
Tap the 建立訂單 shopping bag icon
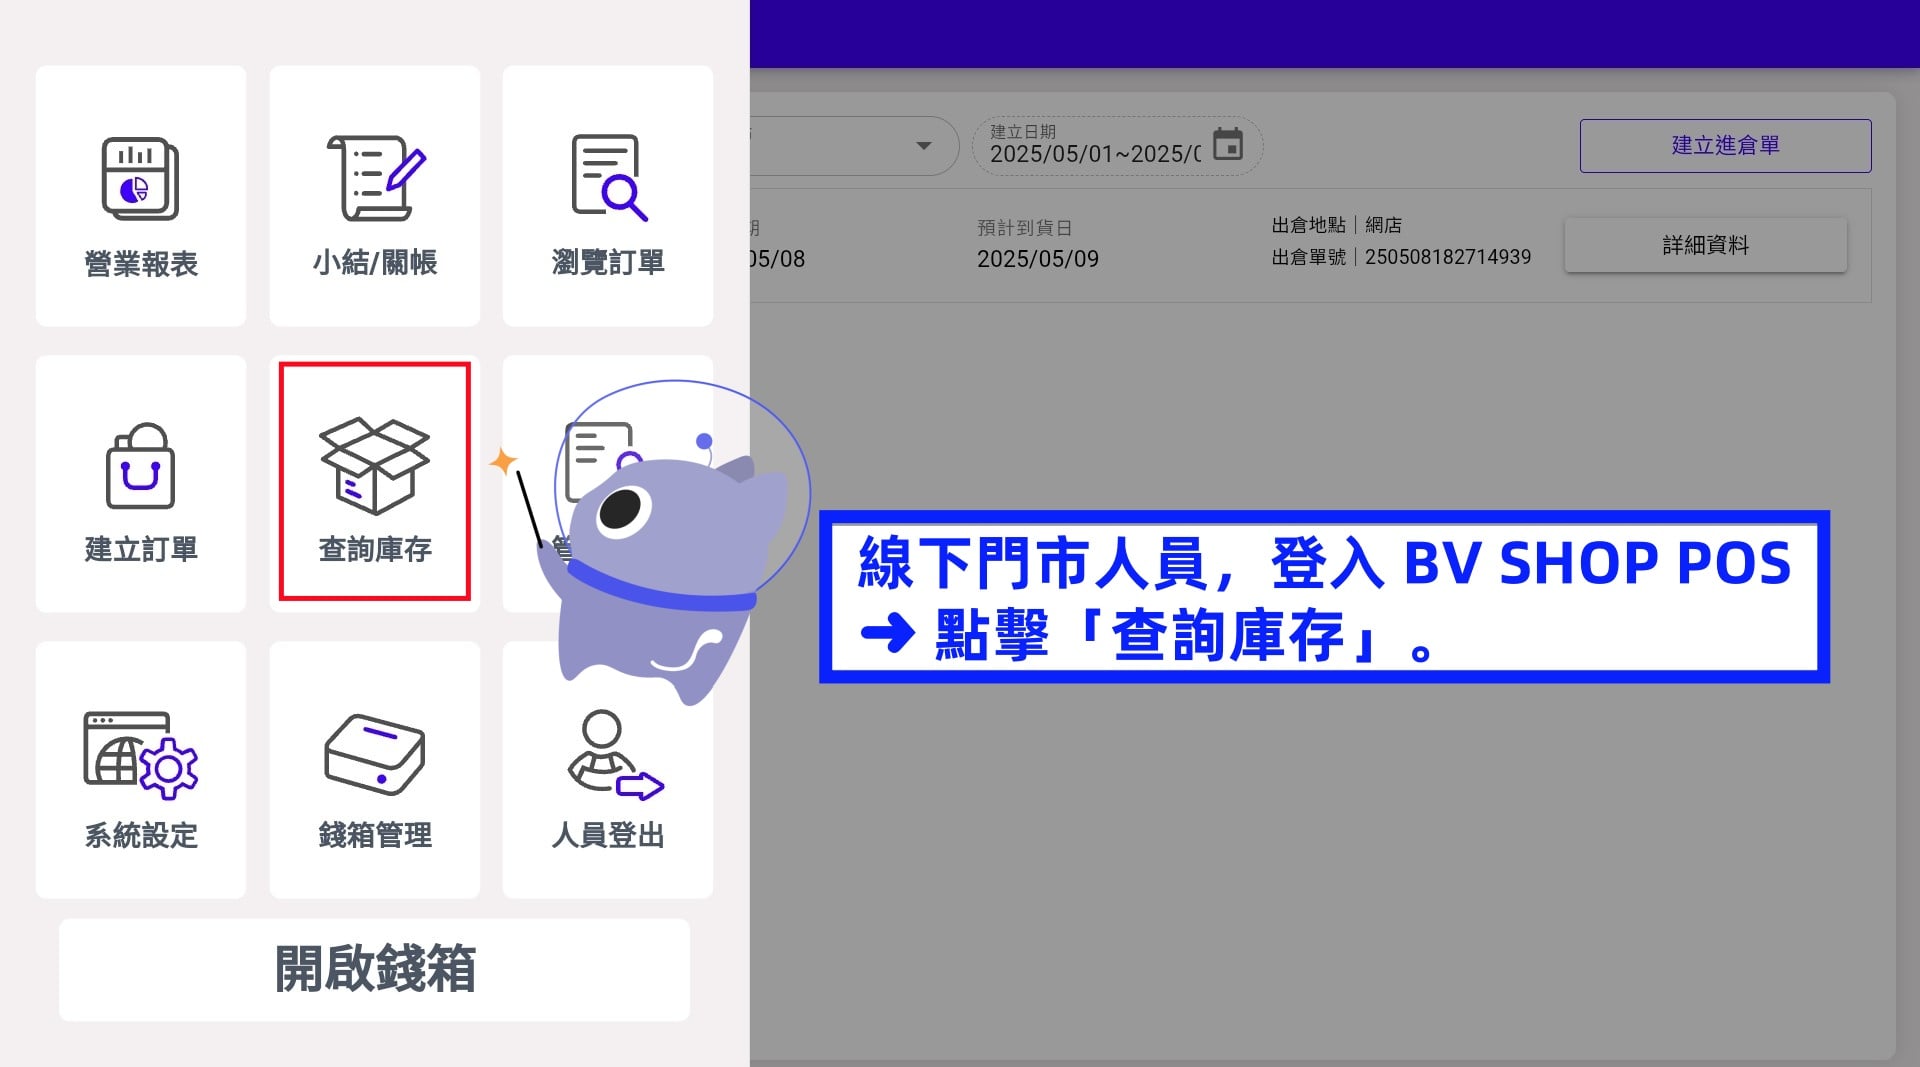pyautogui.click(x=140, y=466)
